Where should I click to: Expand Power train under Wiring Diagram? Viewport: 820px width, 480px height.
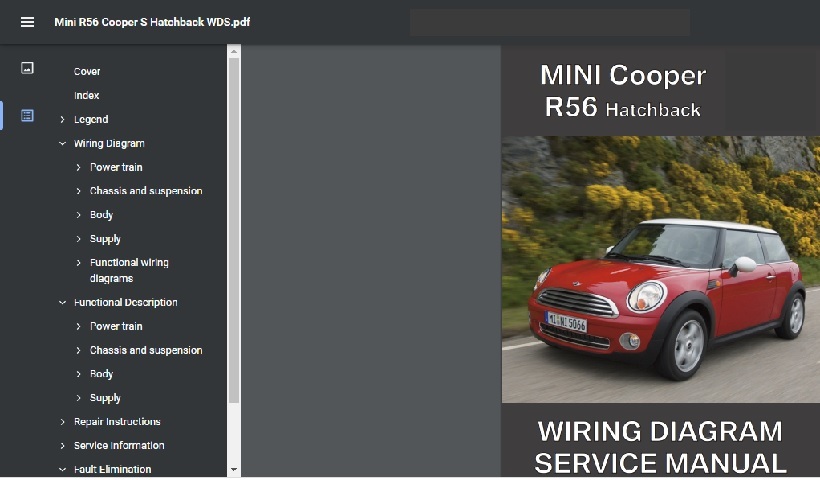78,167
